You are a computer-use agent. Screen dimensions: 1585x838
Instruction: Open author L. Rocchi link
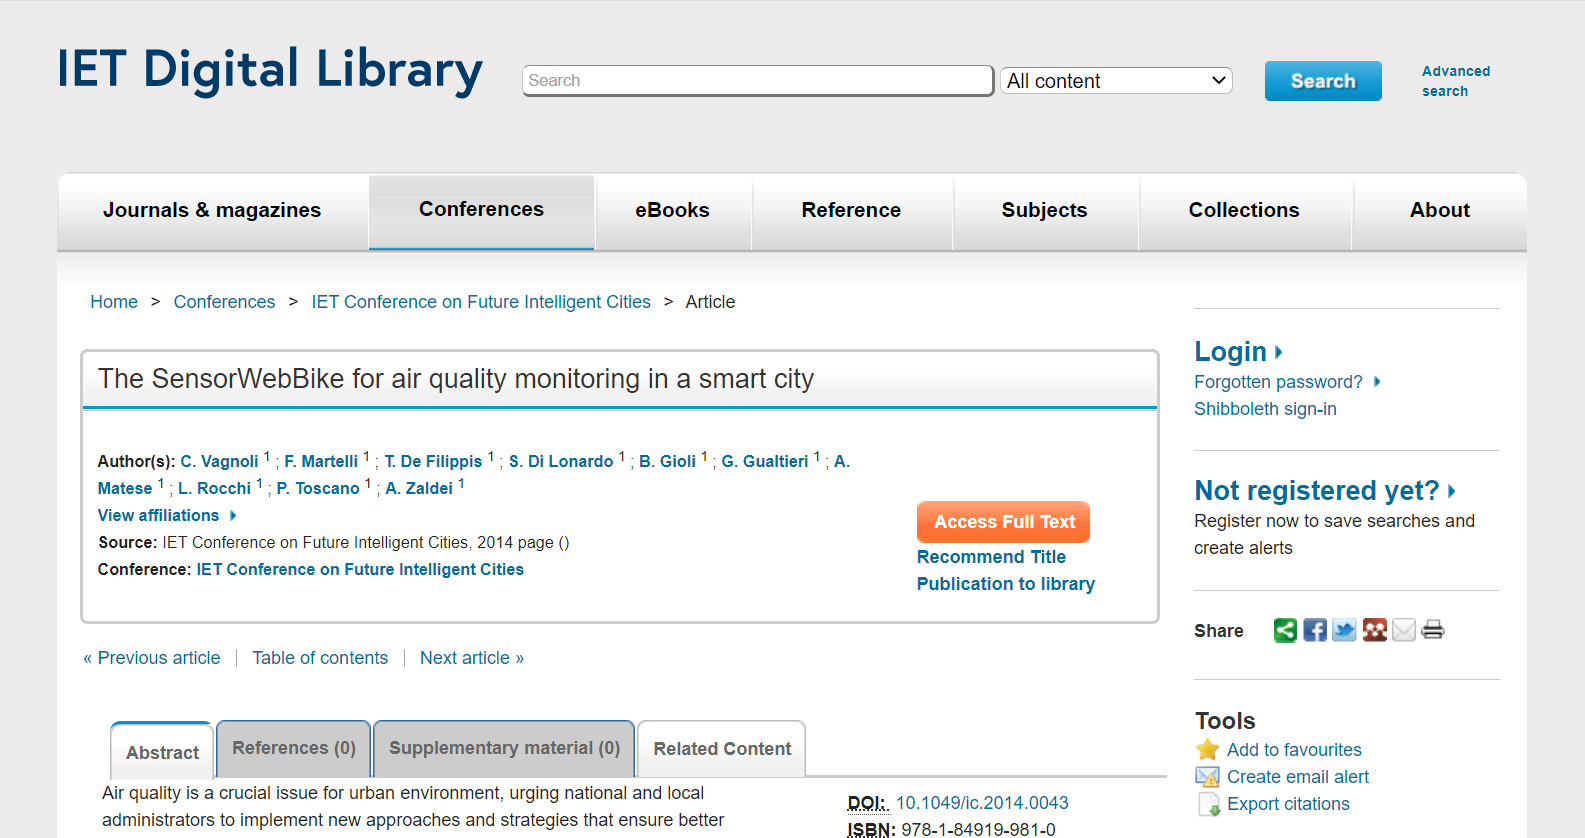(214, 488)
